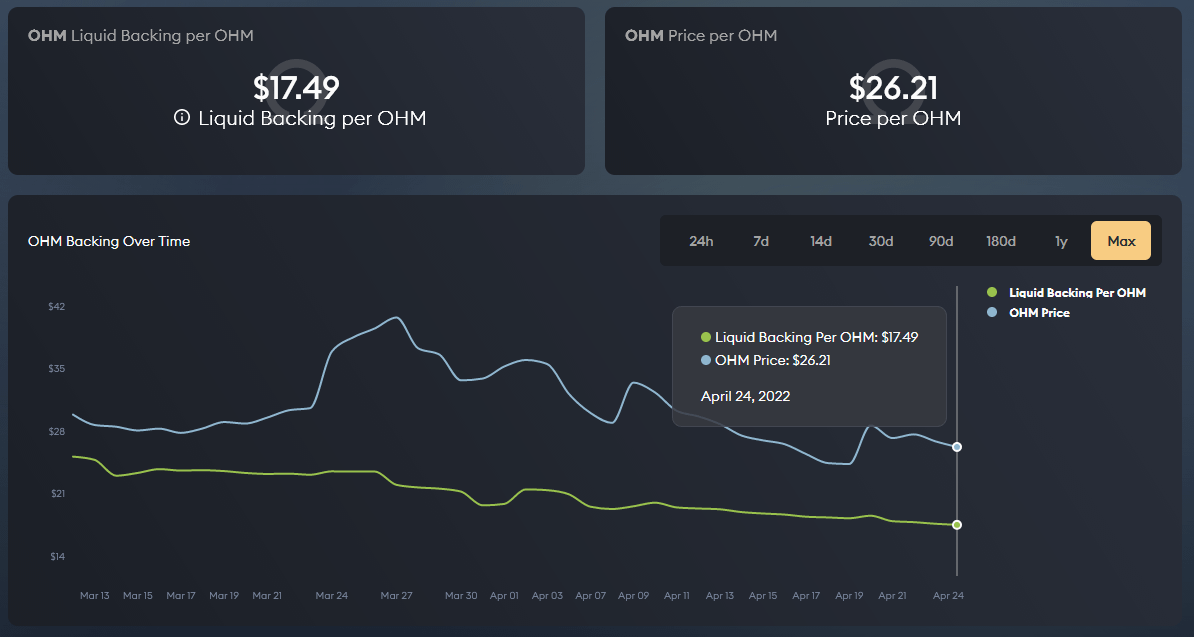Click the $26.21 price per OHM value
Image resolution: width=1194 pixels, height=637 pixels.
[x=893, y=88]
